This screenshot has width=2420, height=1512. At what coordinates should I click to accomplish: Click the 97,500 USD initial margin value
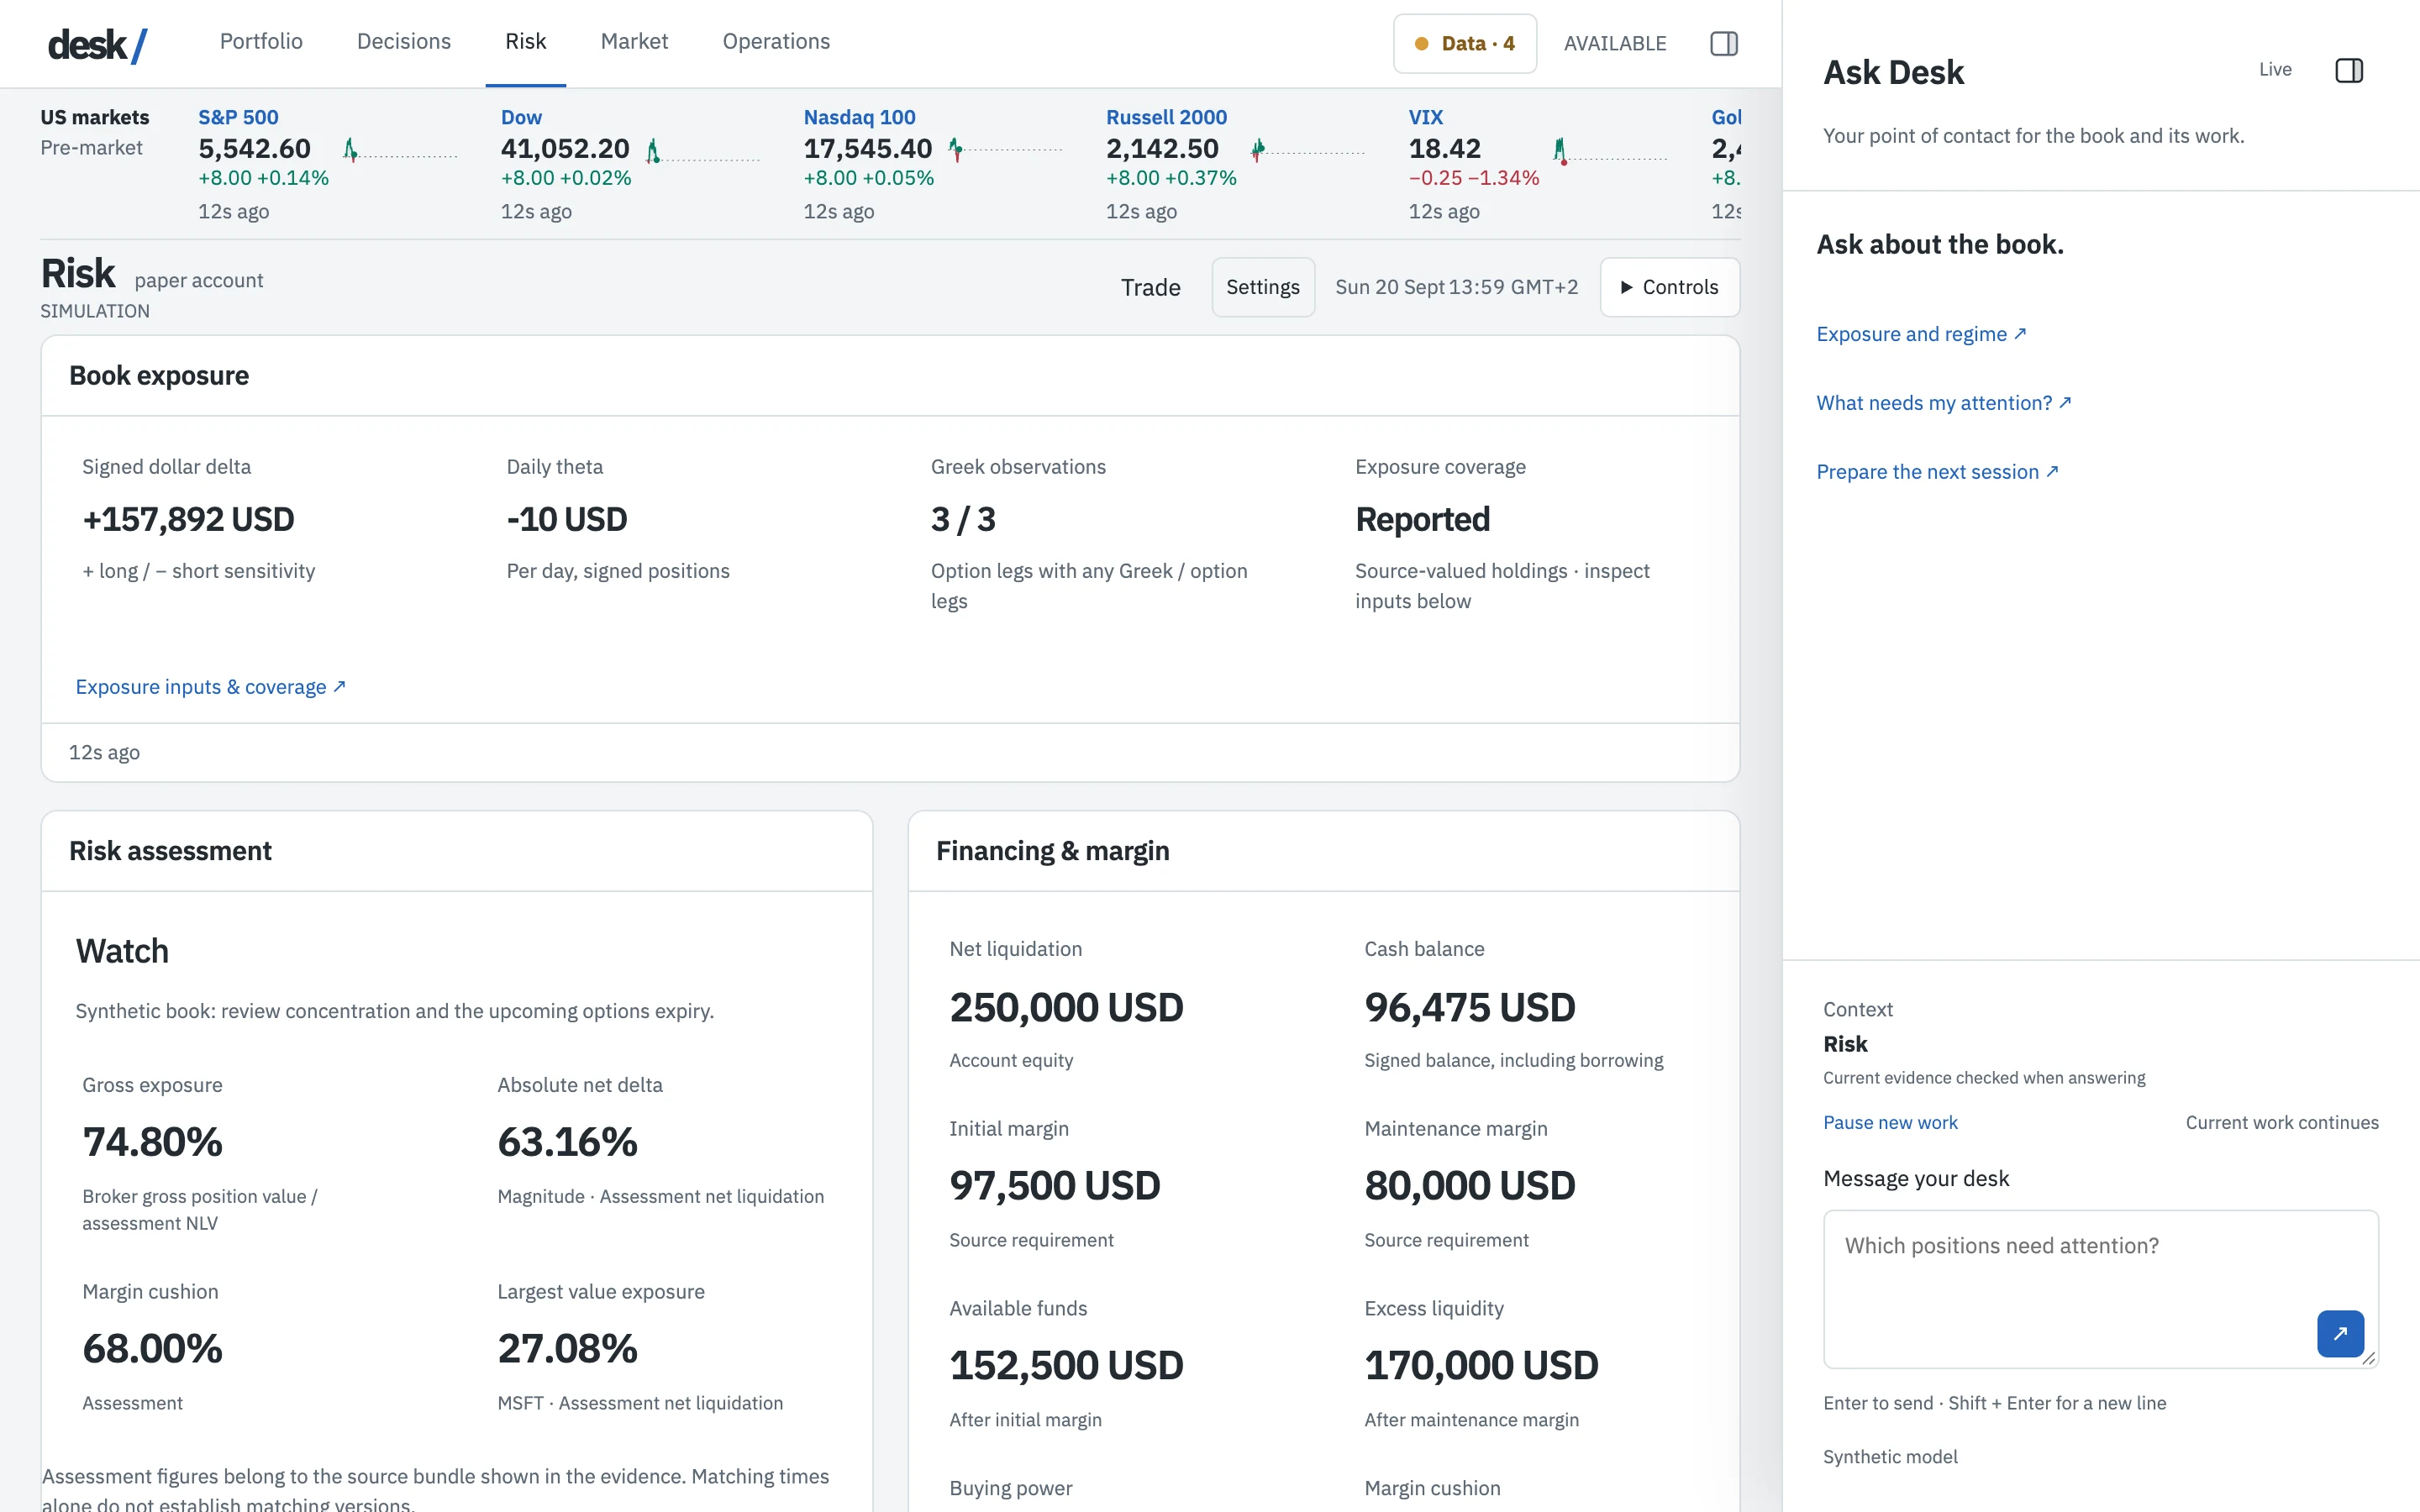tap(1055, 1186)
